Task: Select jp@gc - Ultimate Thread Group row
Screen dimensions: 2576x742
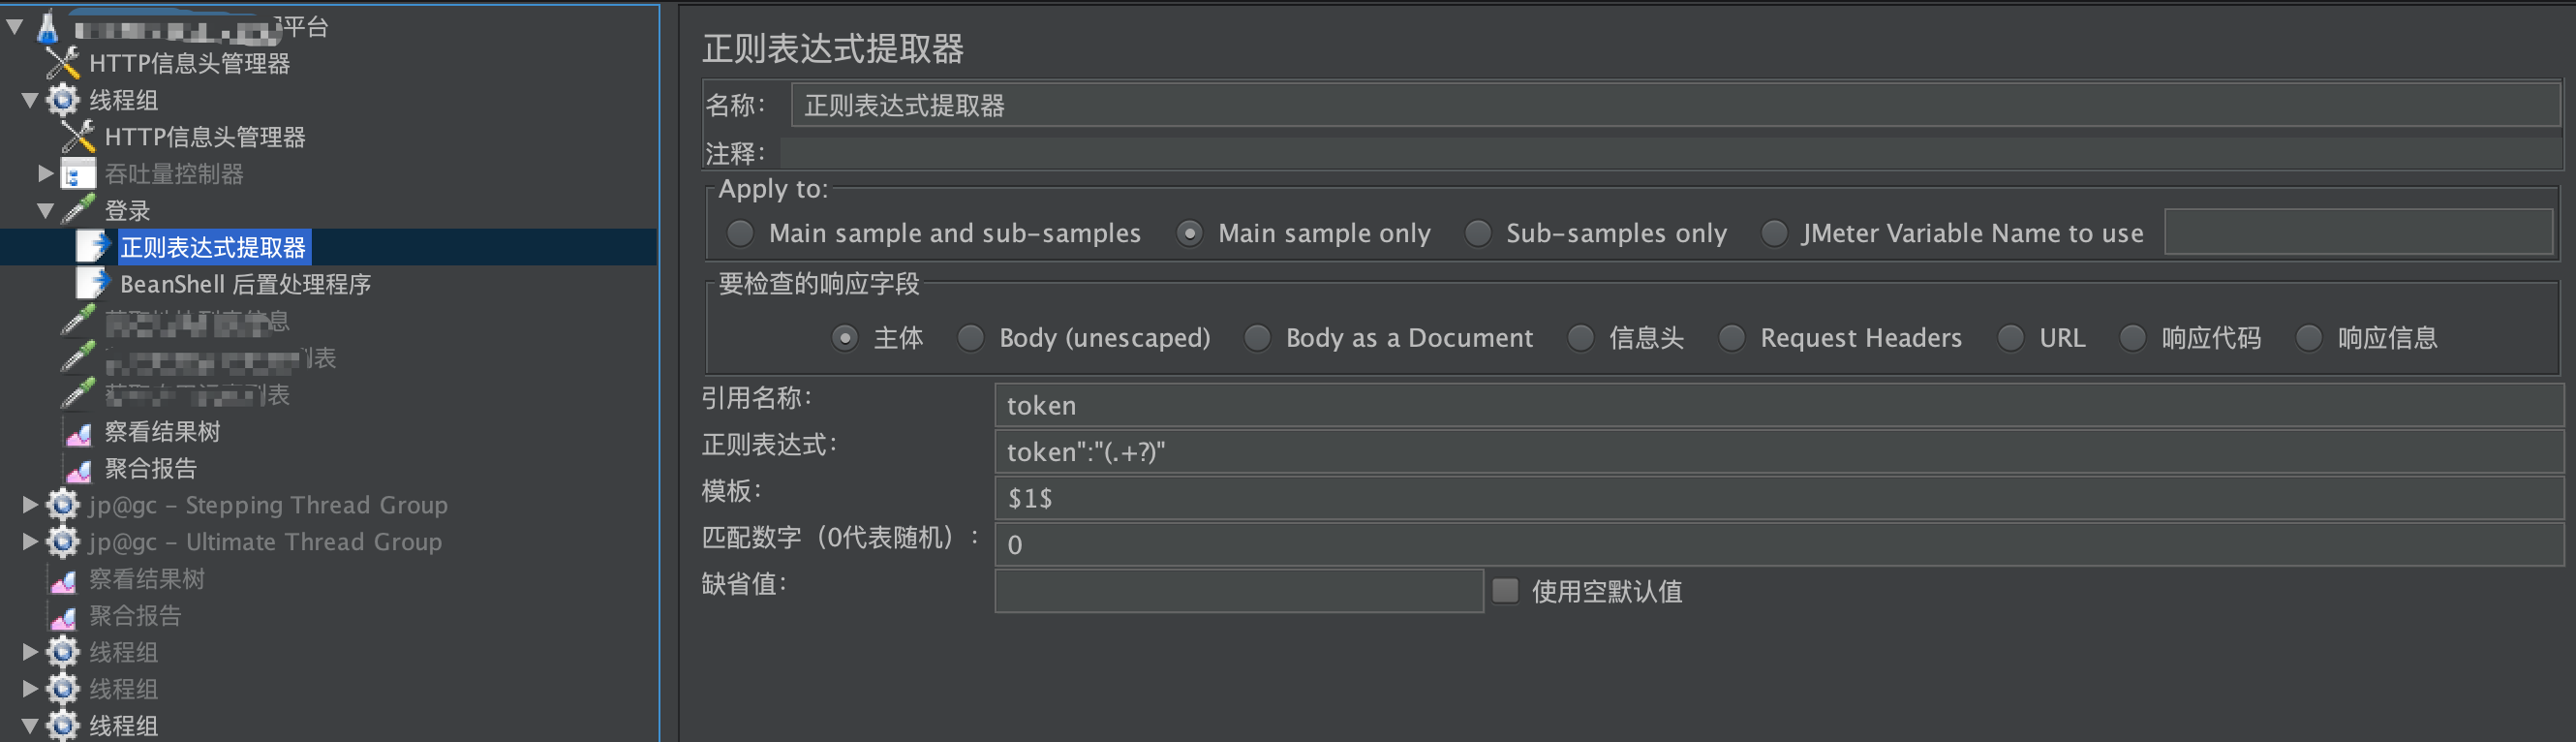Action: click(265, 542)
